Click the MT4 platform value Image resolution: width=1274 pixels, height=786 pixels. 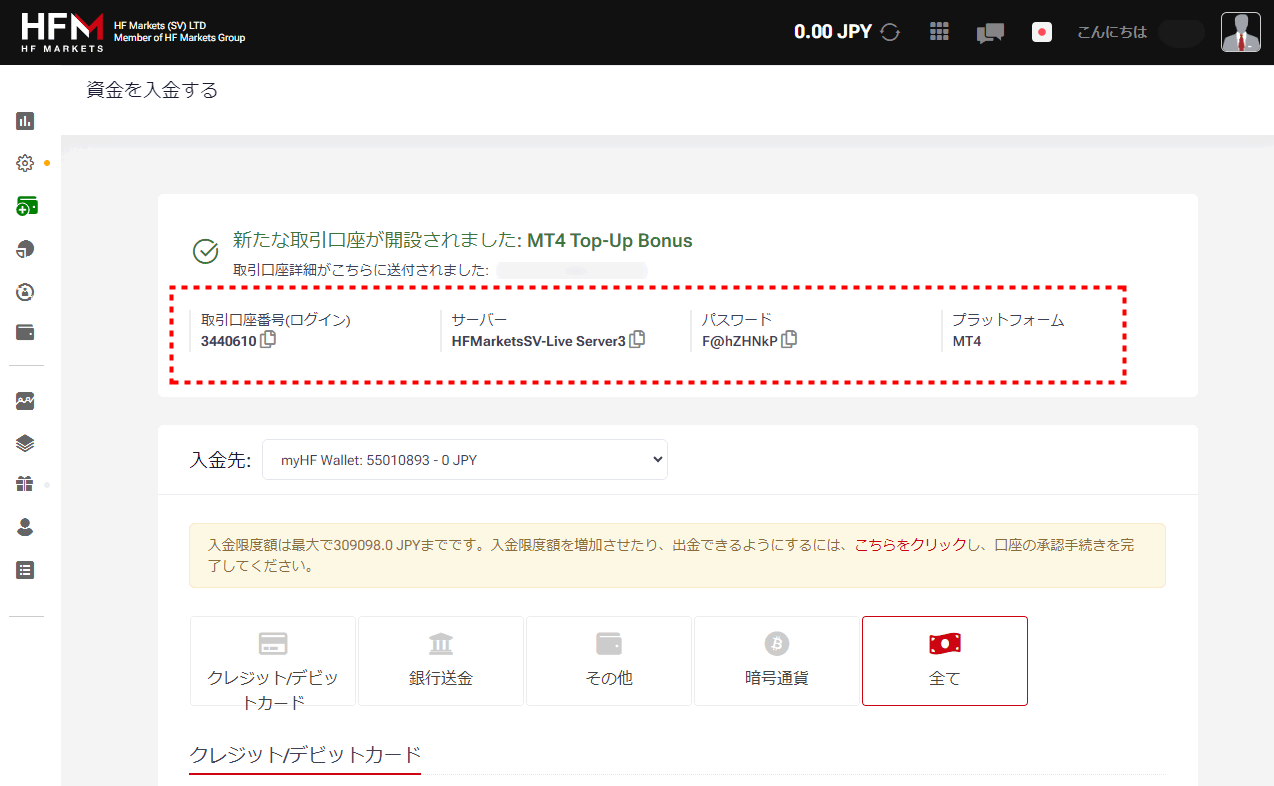pyautogui.click(x=967, y=341)
